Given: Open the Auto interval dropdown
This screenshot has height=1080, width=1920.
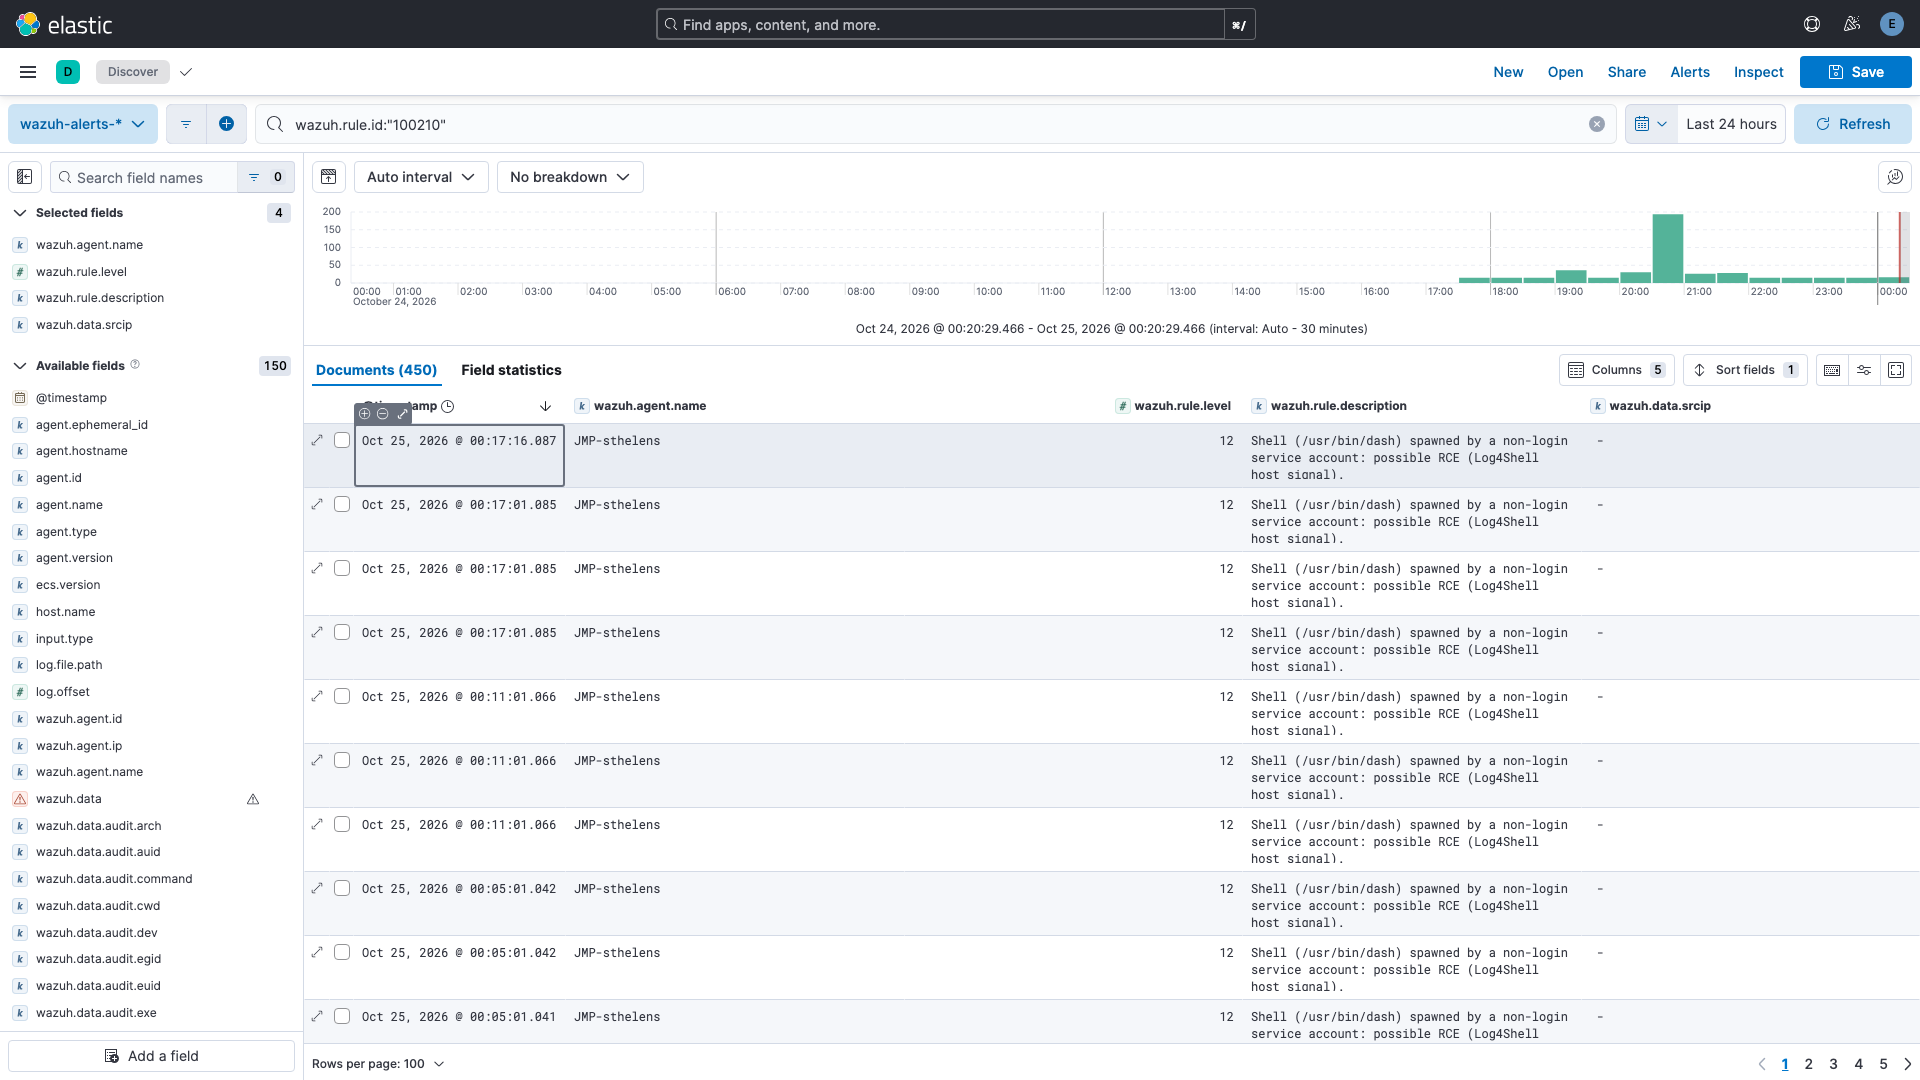Looking at the screenshot, I should click(421, 177).
